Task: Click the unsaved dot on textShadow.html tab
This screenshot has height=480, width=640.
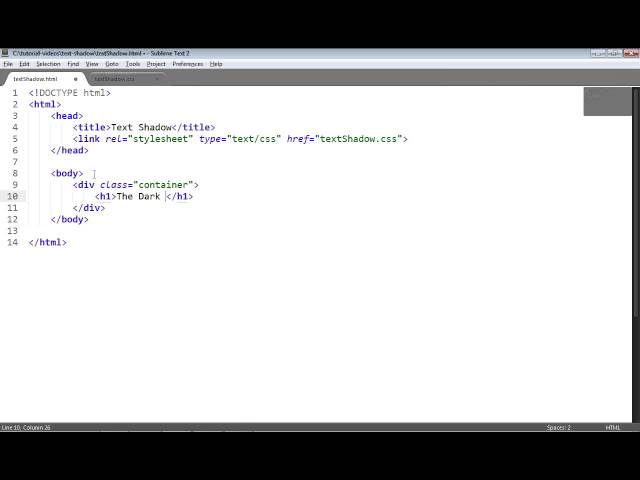Action: click(x=76, y=79)
